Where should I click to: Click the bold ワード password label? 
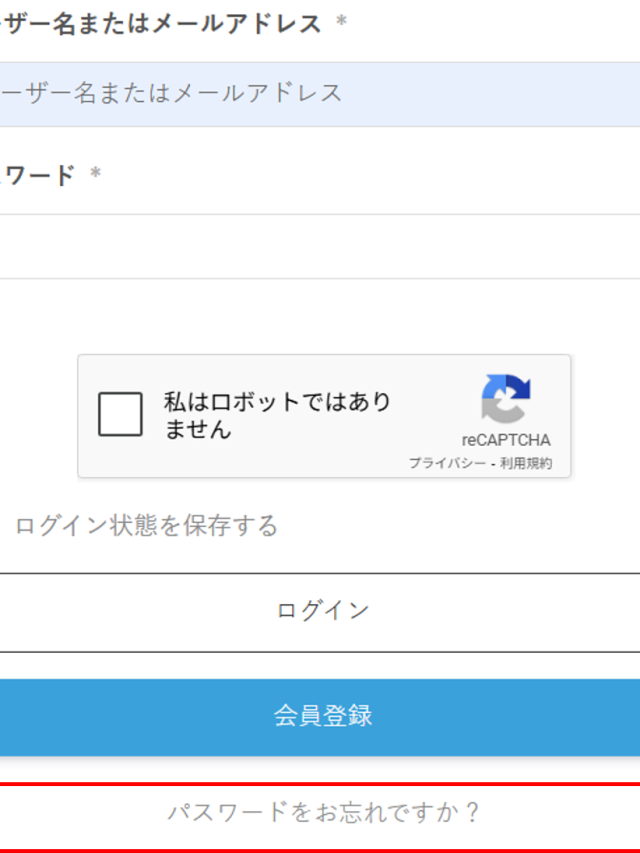(x=38, y=176)
